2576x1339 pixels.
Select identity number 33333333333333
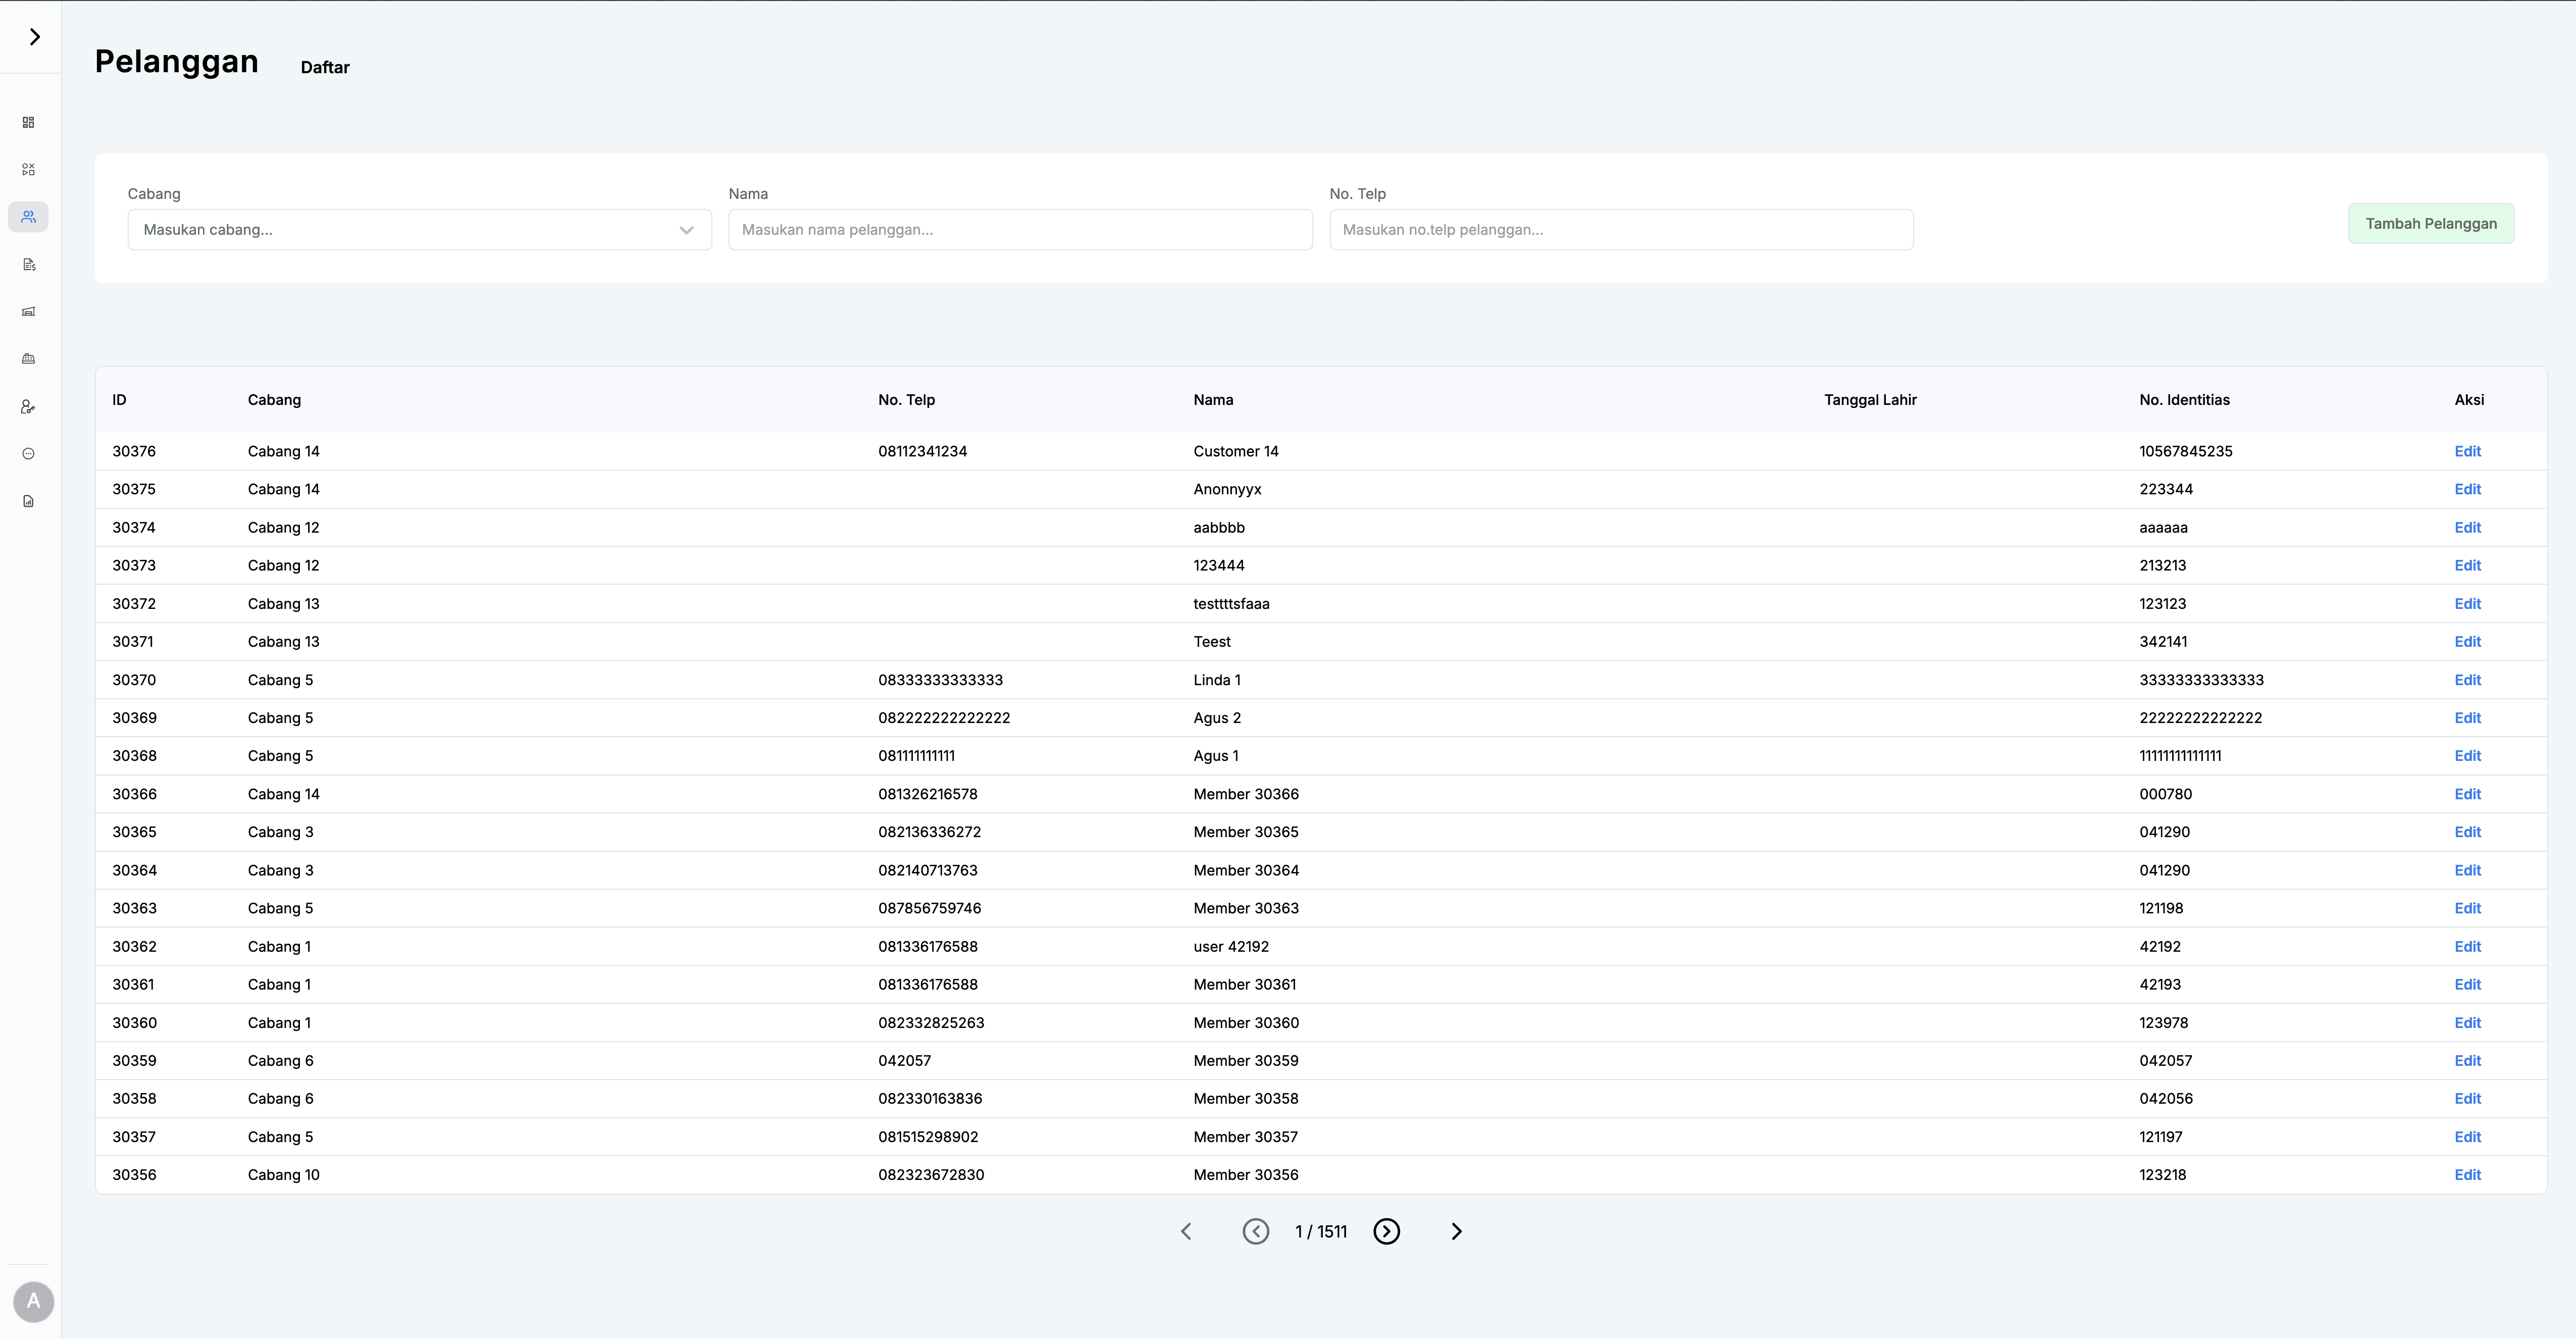pyautogui.click(x=2201, y=680)
